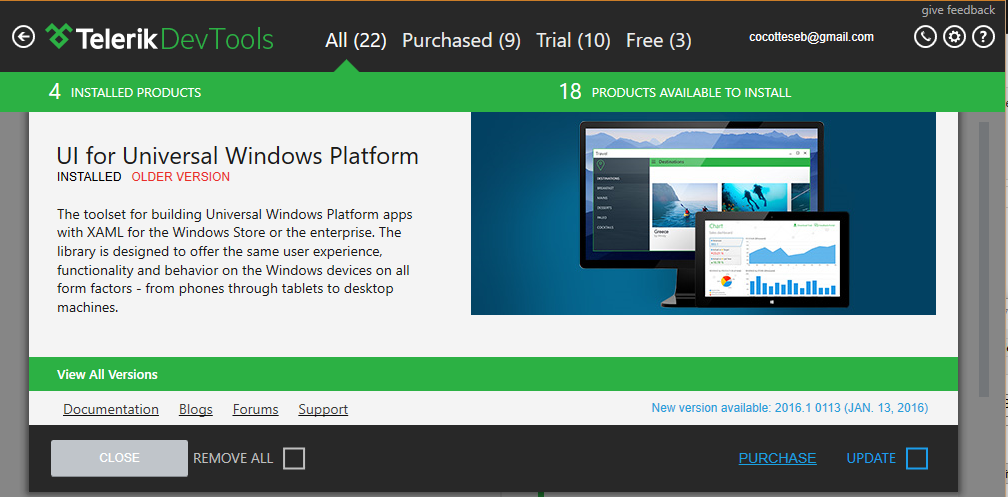This screenshot has width=1008, height=497.
Task: Click the INSTALLED status label
Action: 89,177
